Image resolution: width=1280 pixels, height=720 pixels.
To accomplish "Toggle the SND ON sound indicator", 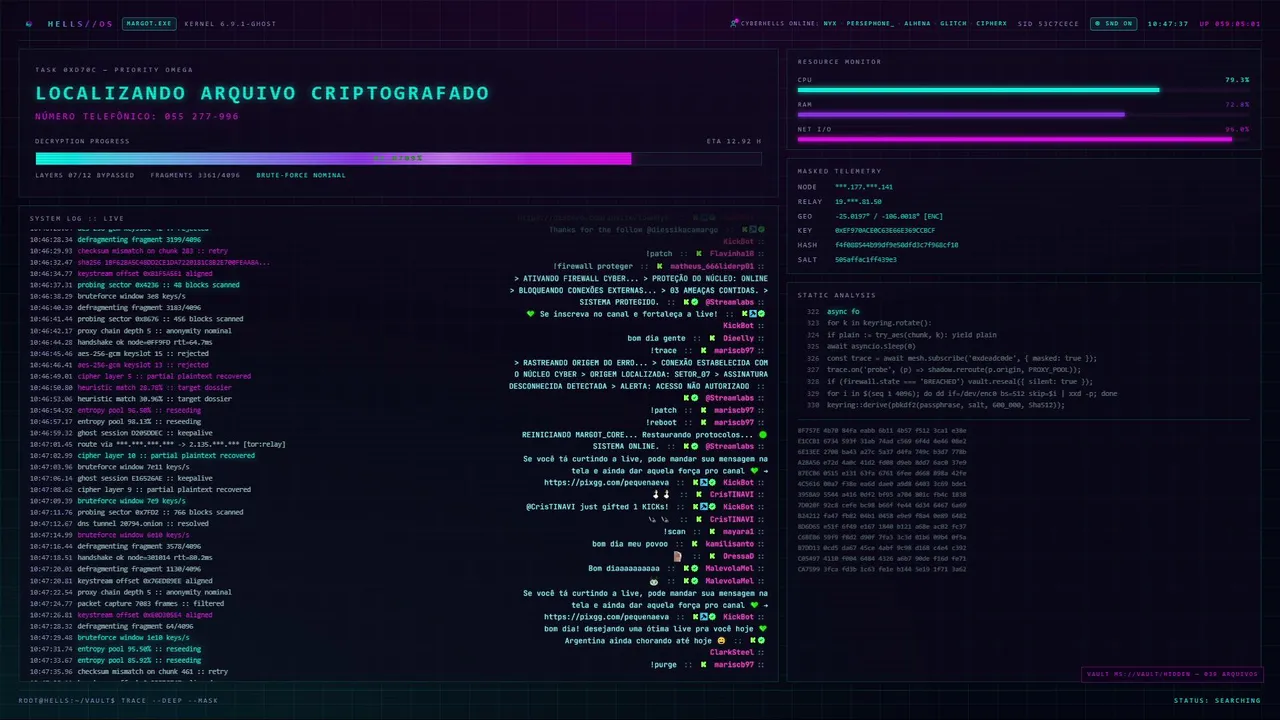I will click(1113, 23).
